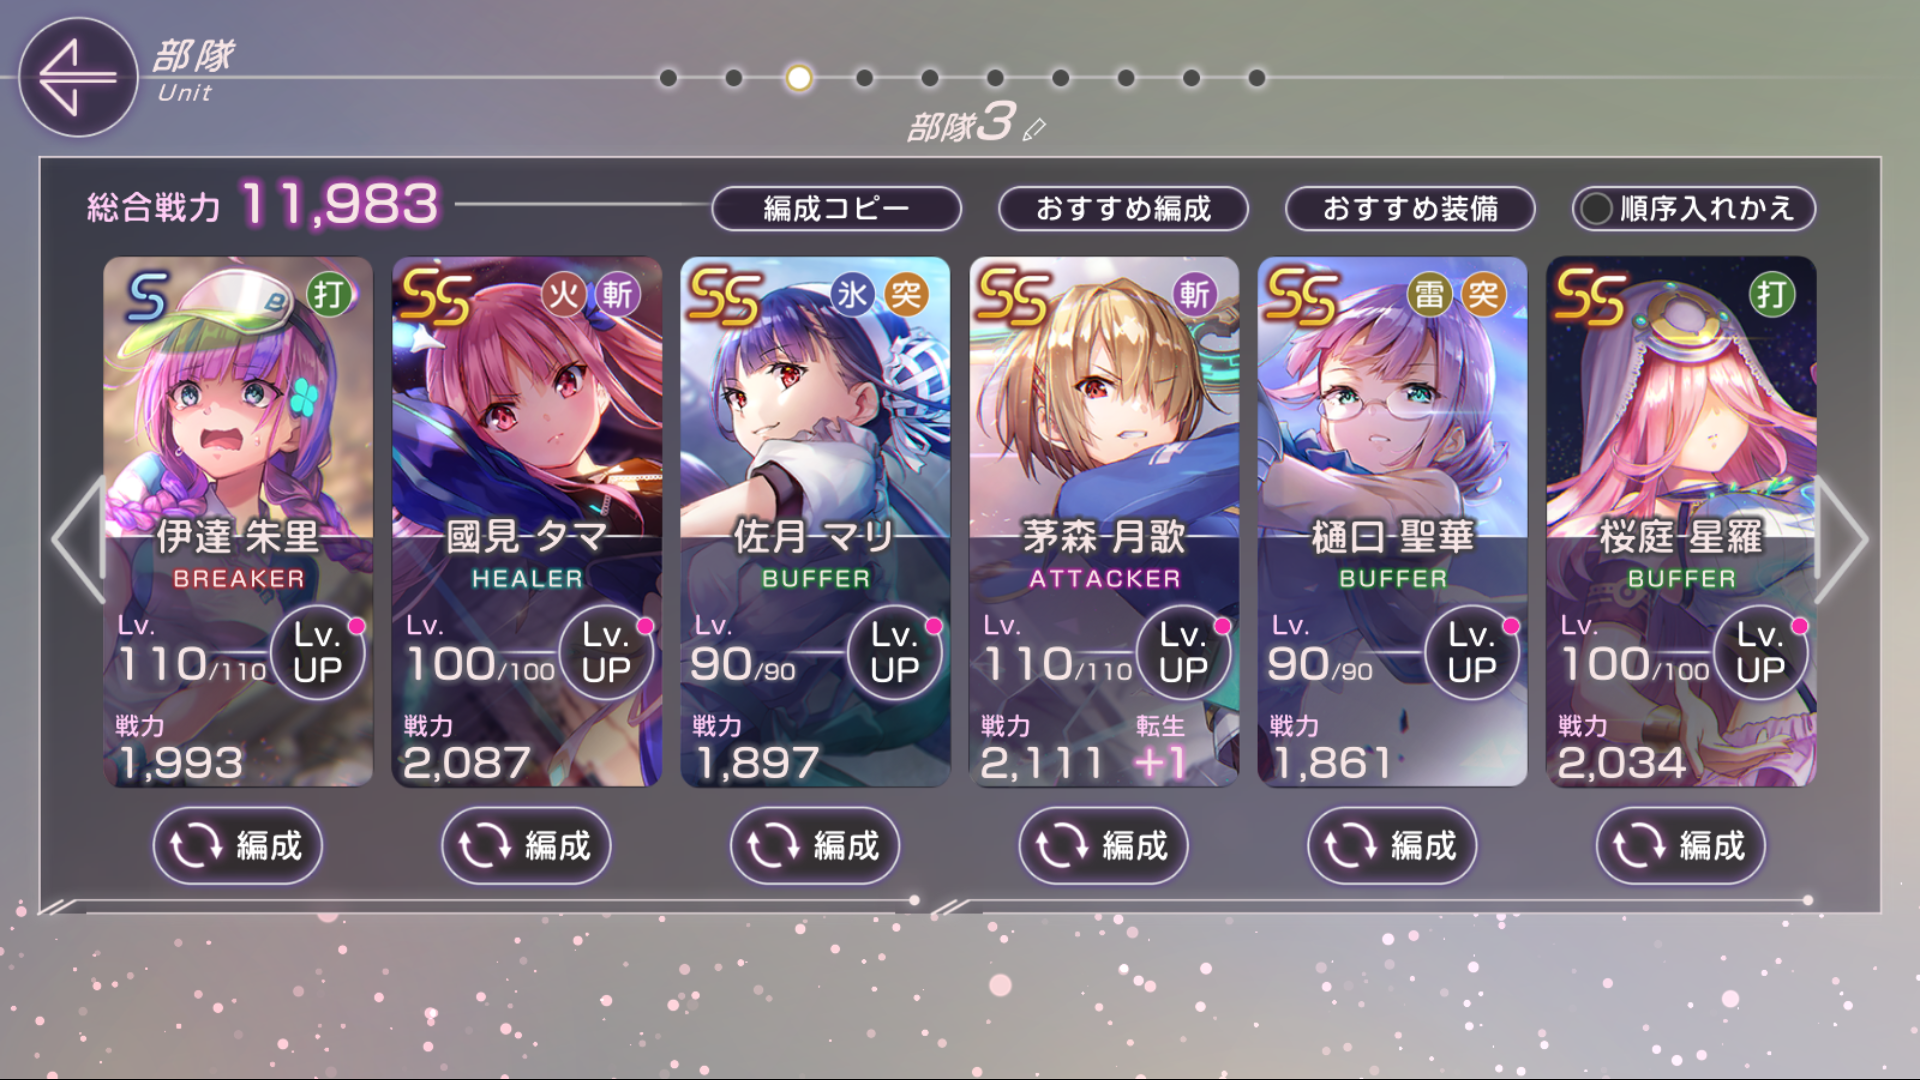Switch to the second unit page dot
Screen dimensions: 1920x1080
734,78
